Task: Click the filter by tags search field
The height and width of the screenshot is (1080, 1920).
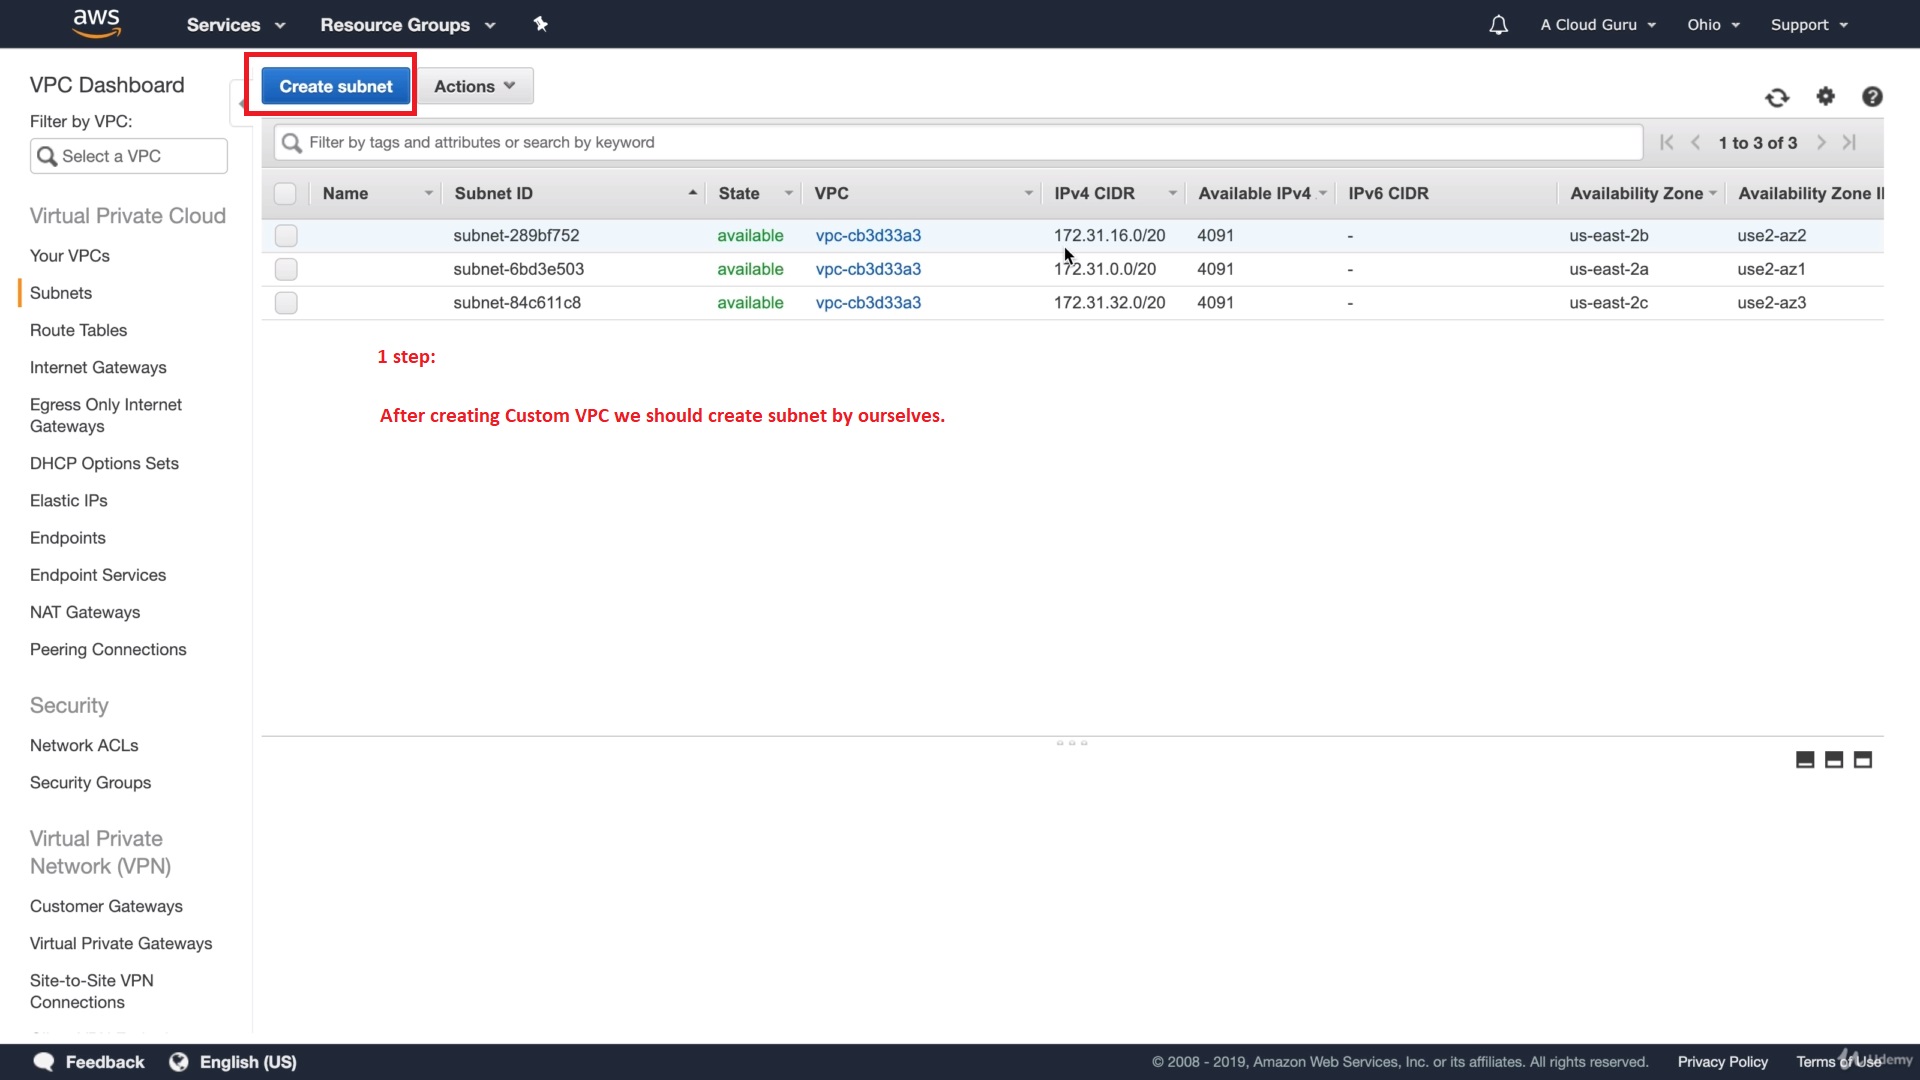Action: (960, 142)
